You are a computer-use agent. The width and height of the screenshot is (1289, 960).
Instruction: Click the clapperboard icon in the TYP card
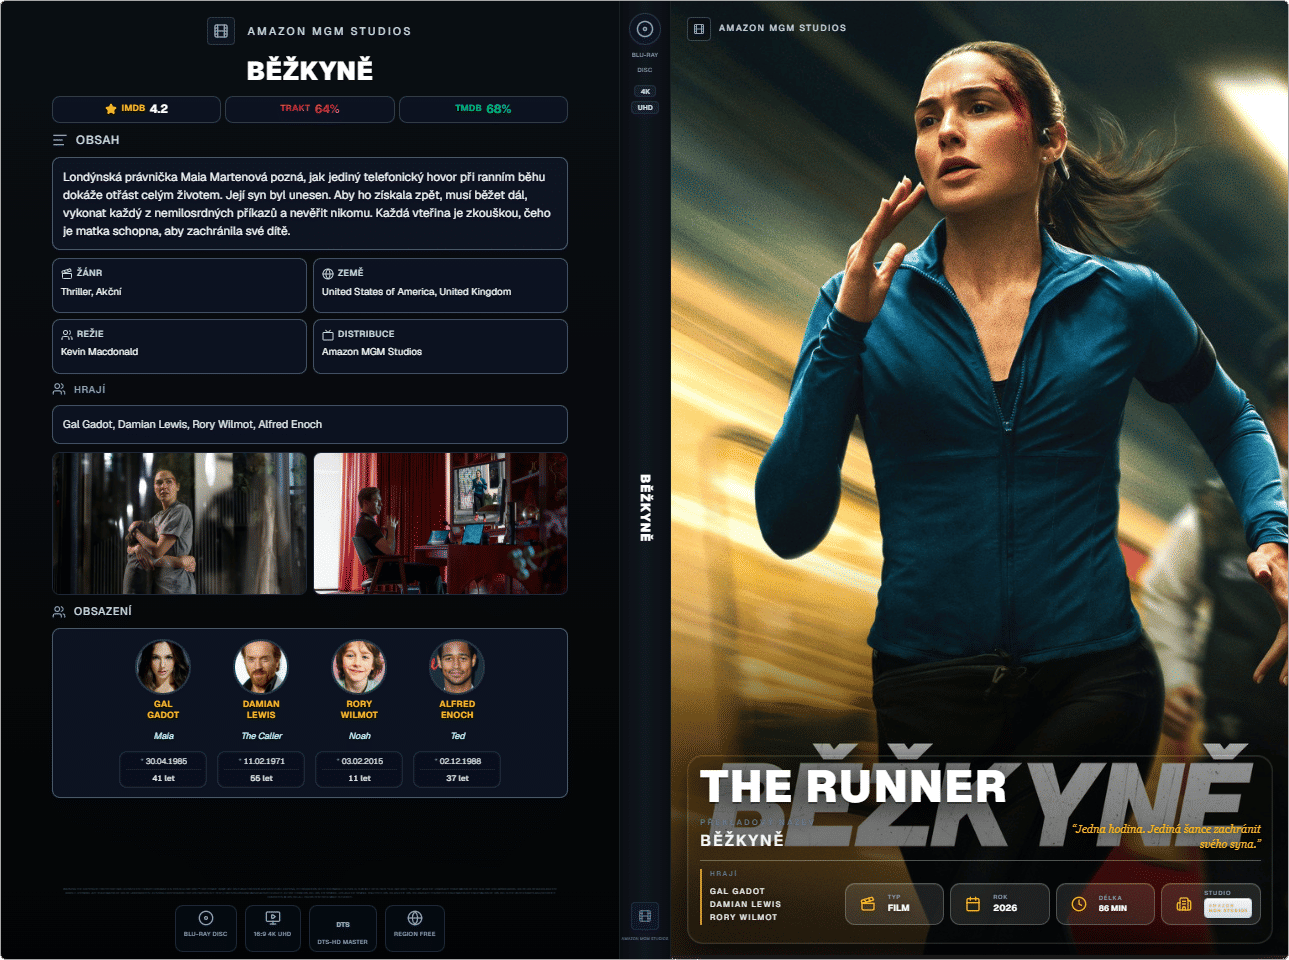[x=868, y=904]
